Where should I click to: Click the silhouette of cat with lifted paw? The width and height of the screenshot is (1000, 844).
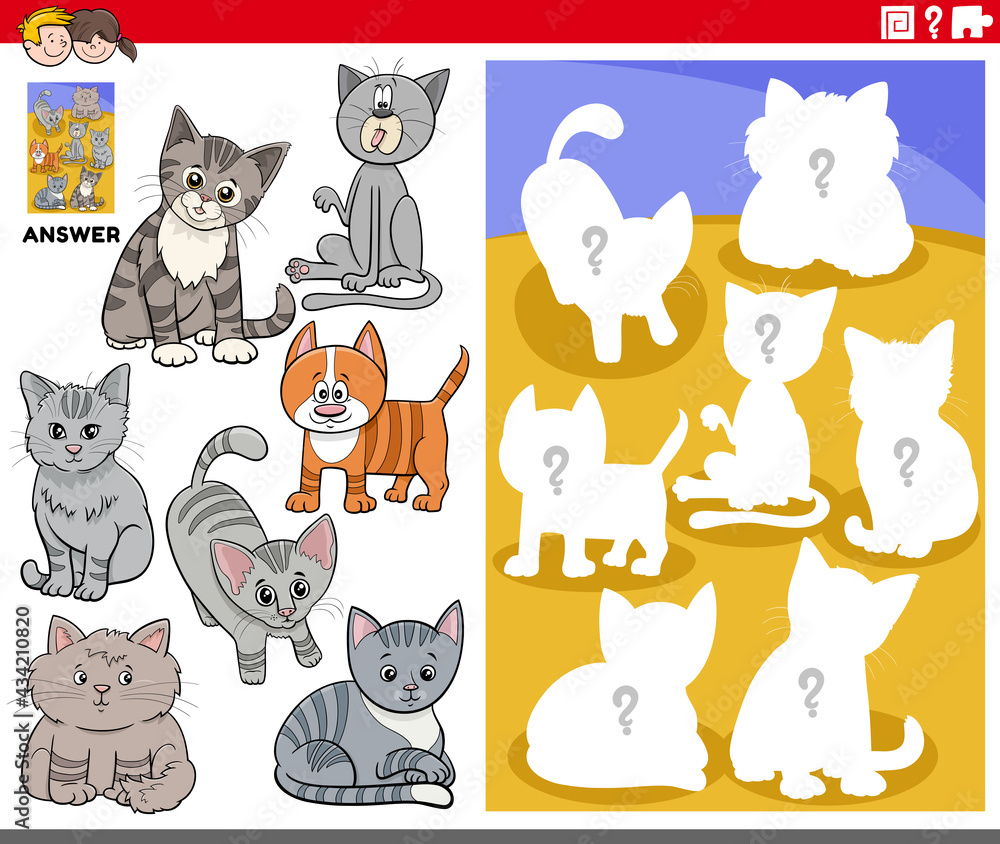pos(756,408)
